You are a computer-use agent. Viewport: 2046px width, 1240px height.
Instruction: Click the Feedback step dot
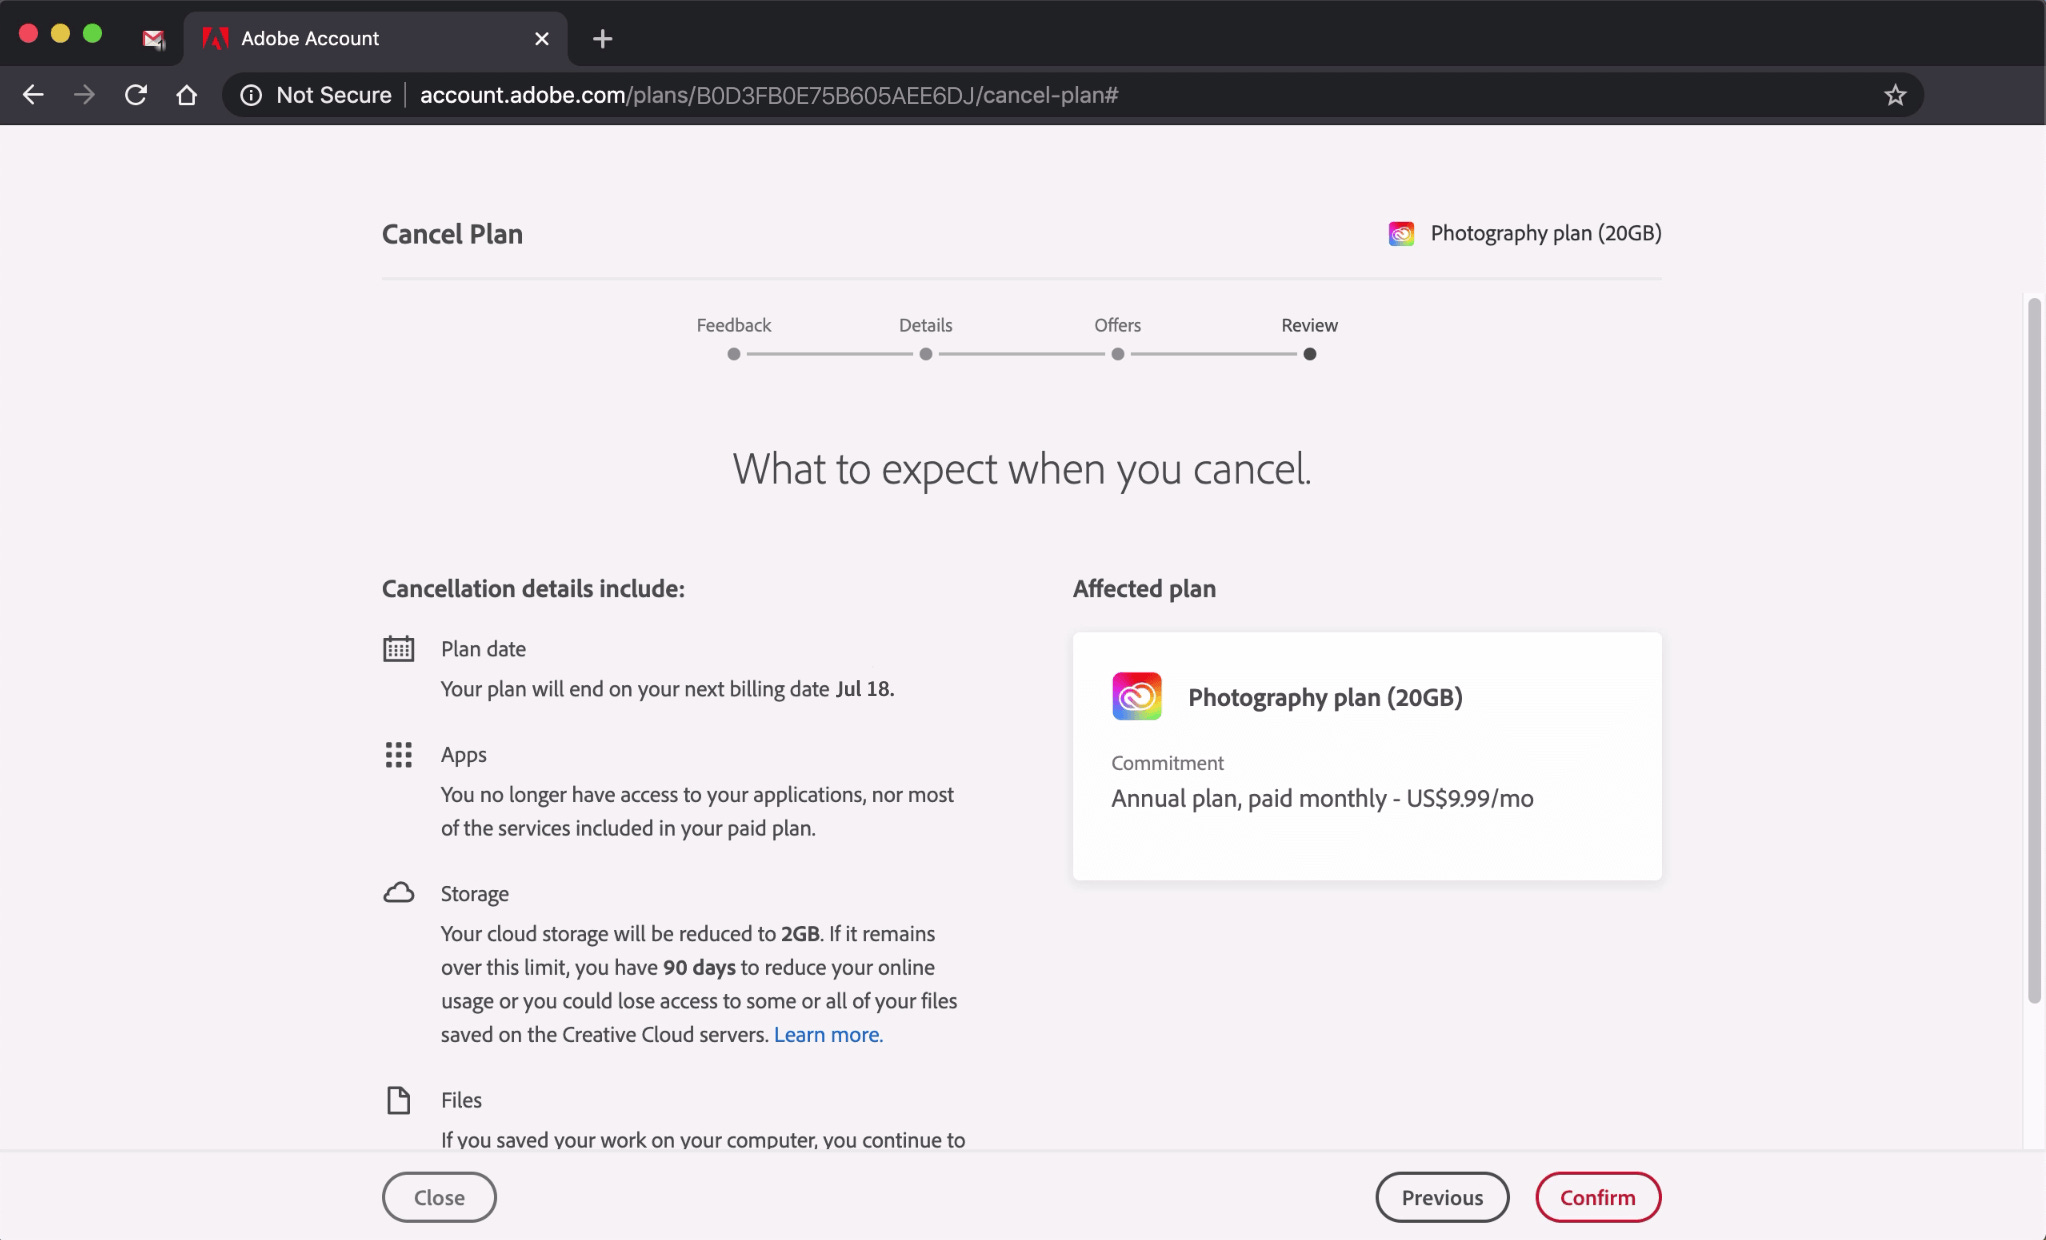point(734,354)
